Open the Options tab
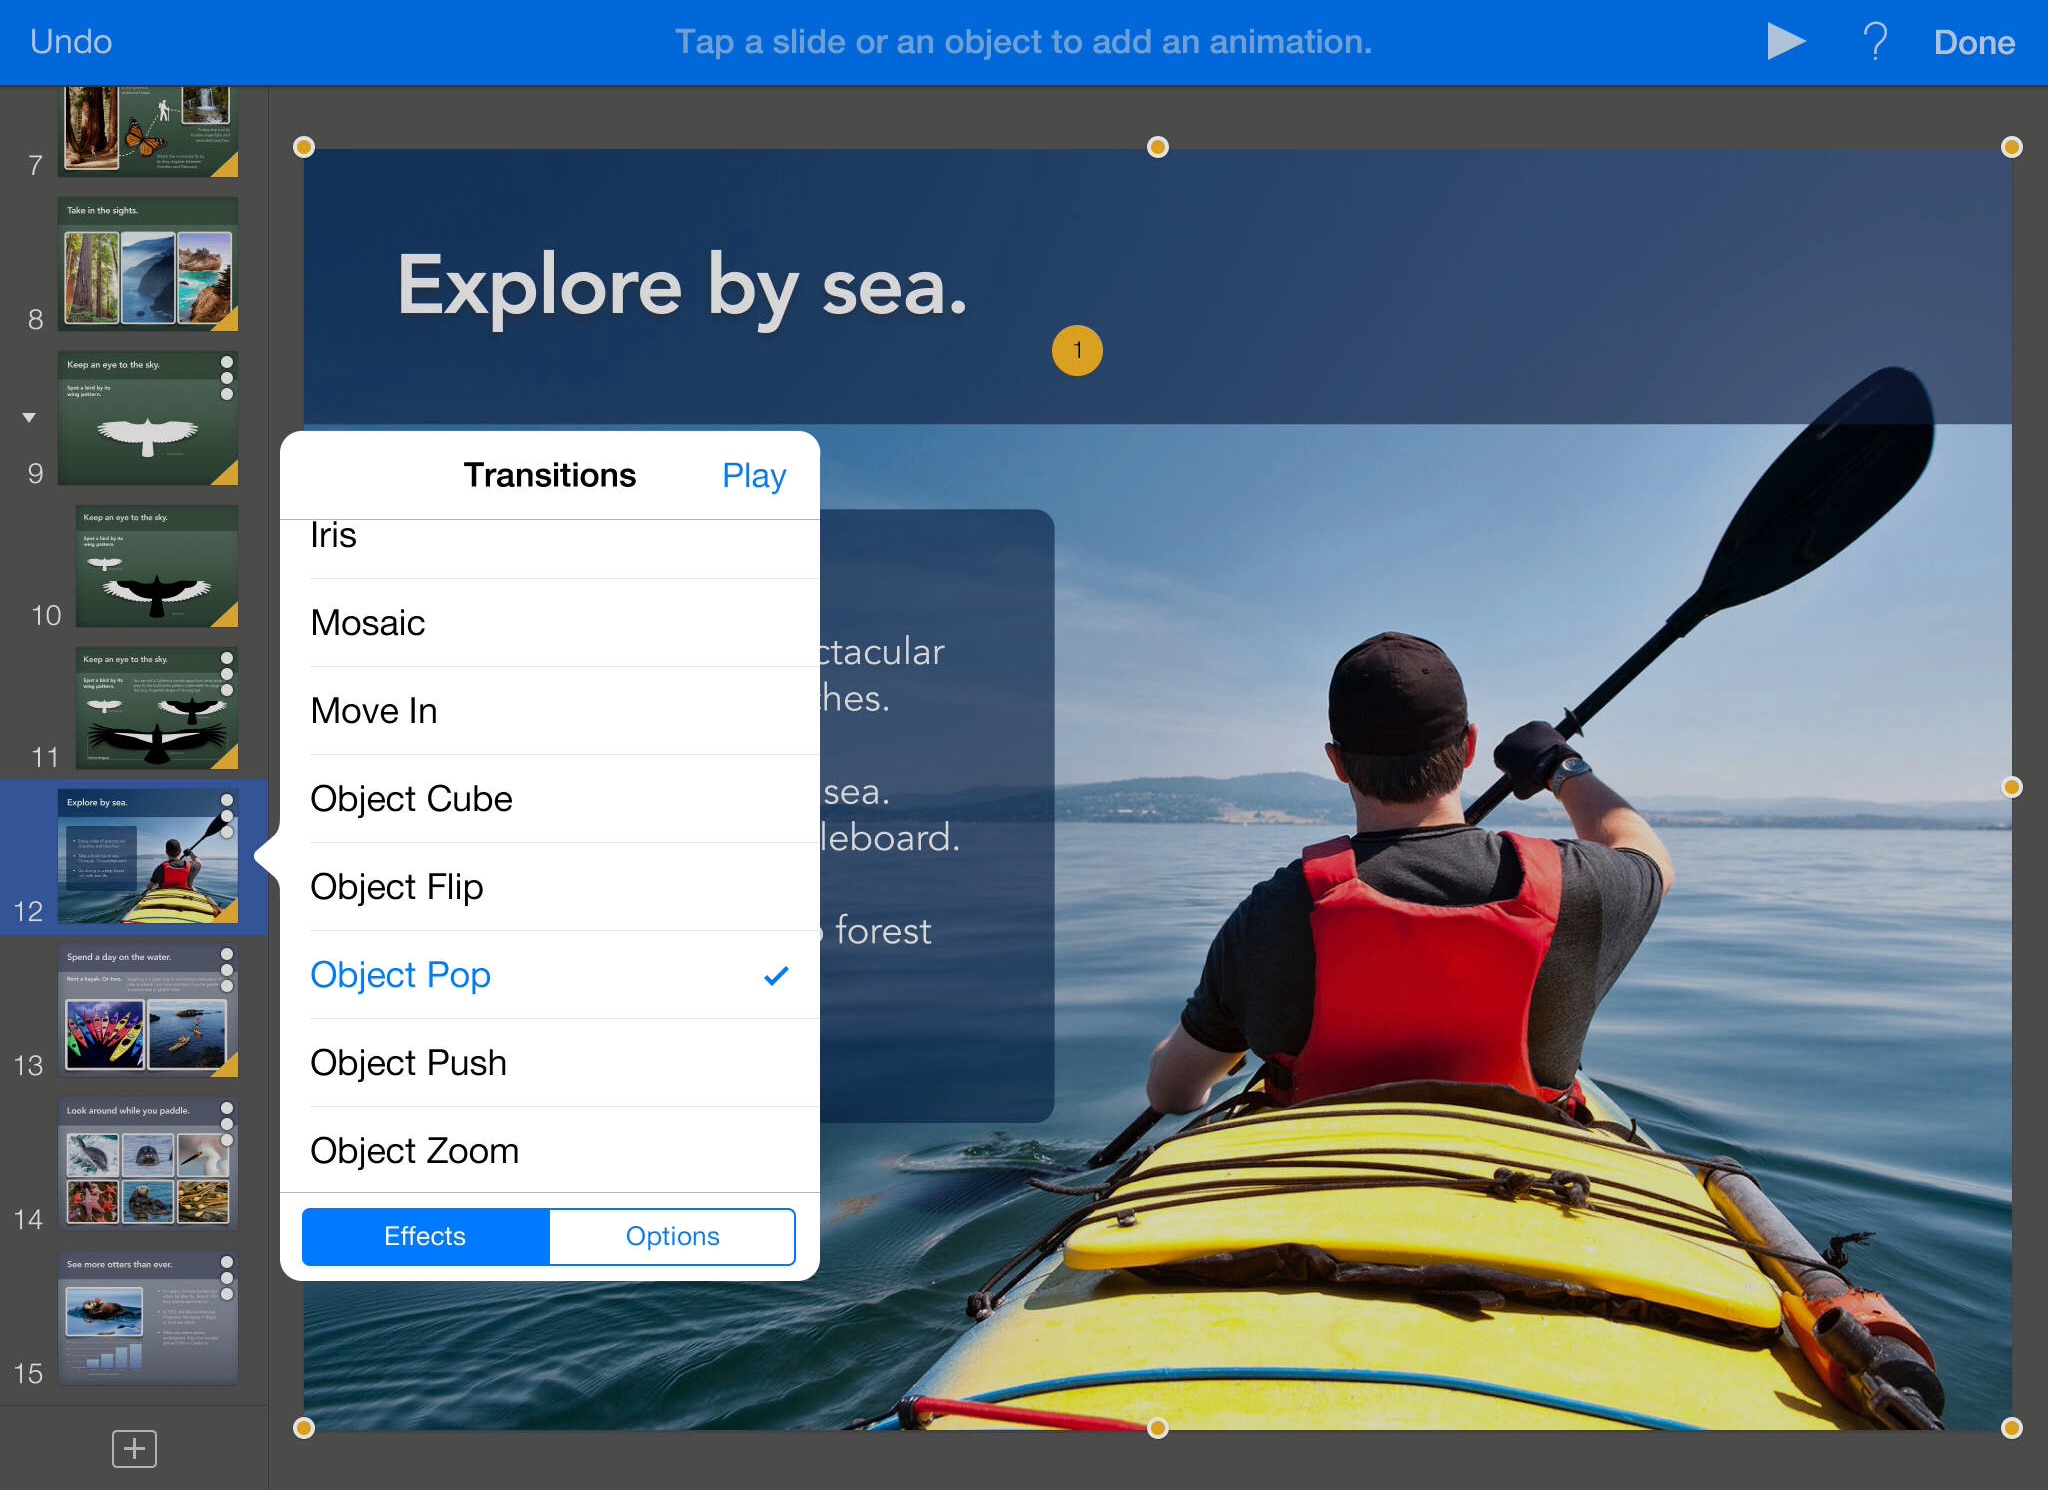 669,1234
